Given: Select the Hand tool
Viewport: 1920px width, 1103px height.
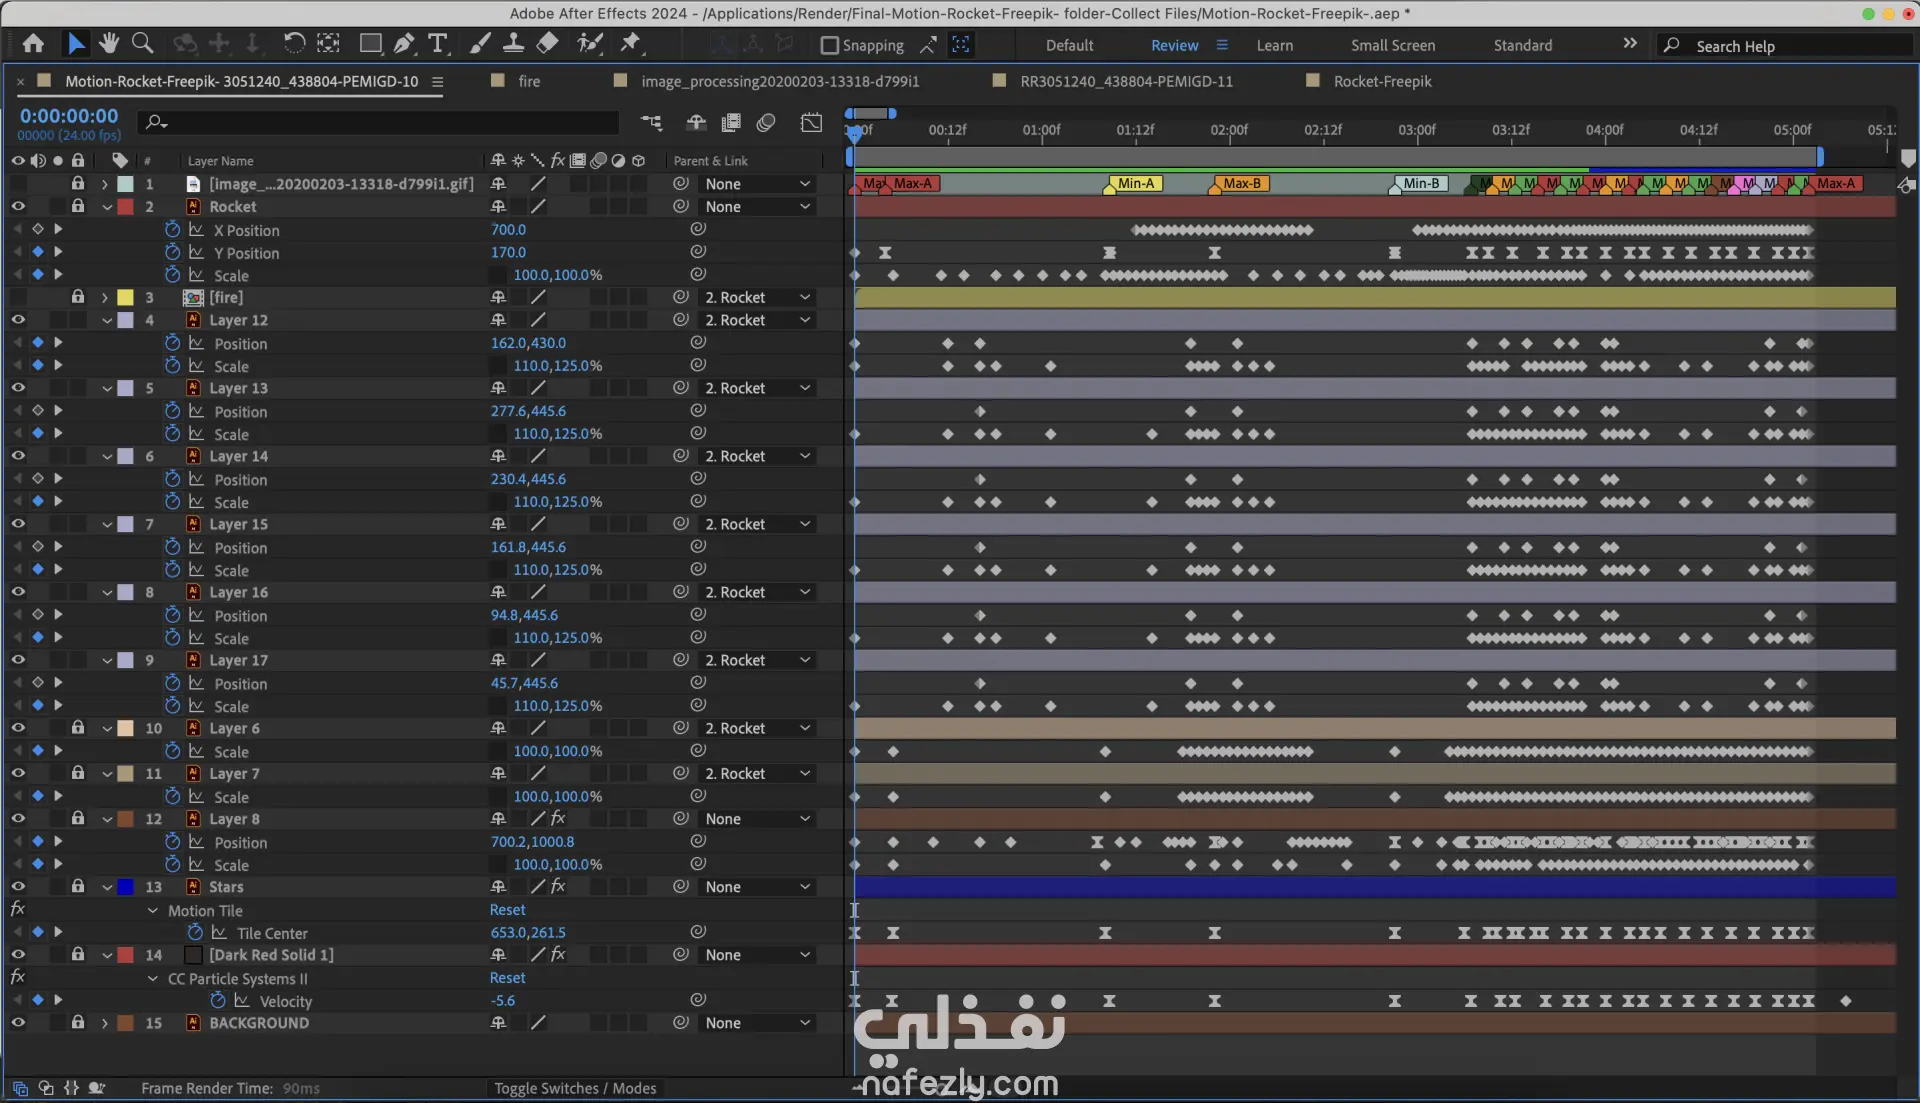Looking at the screenshot, I should [x=109, y=43].
